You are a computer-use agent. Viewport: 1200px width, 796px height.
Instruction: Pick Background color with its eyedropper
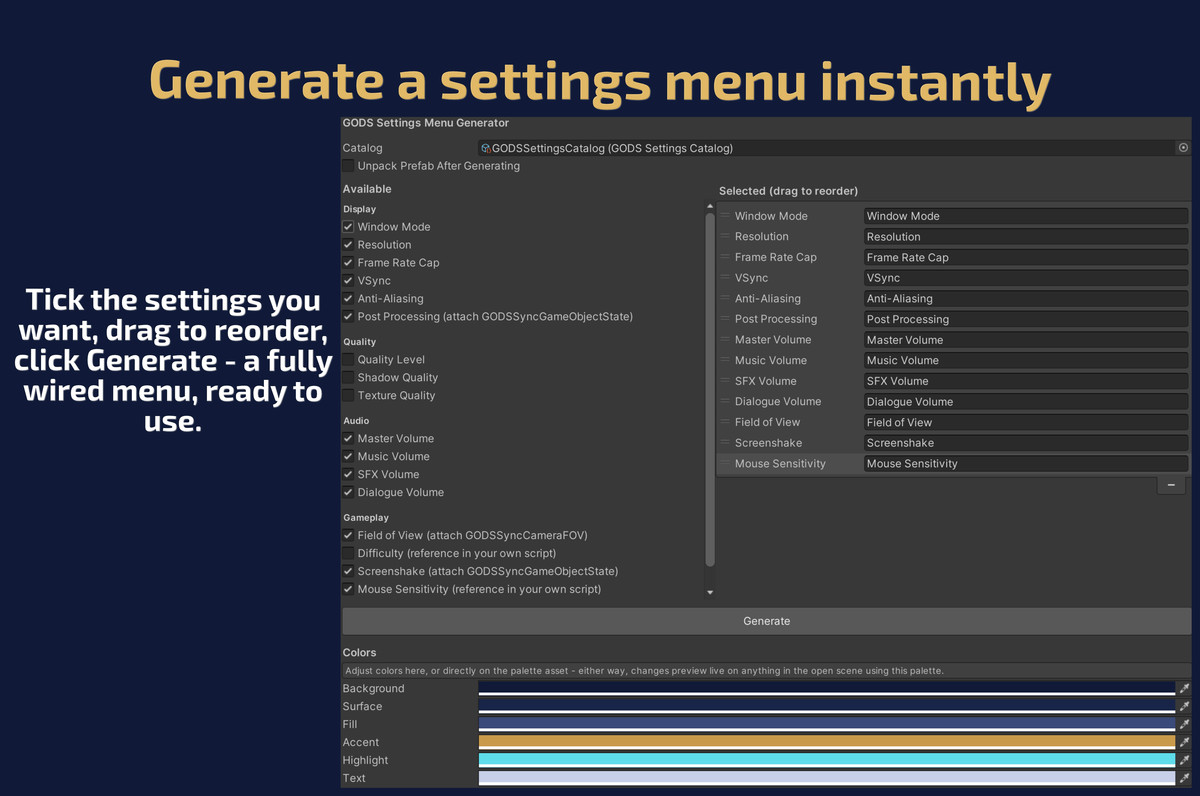1184,689
